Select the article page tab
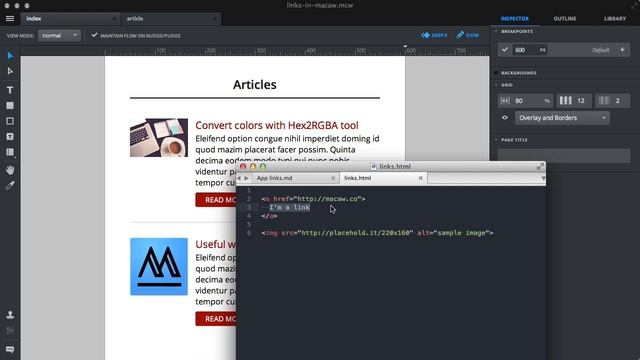Screen dimensions: 640x360 171,19
